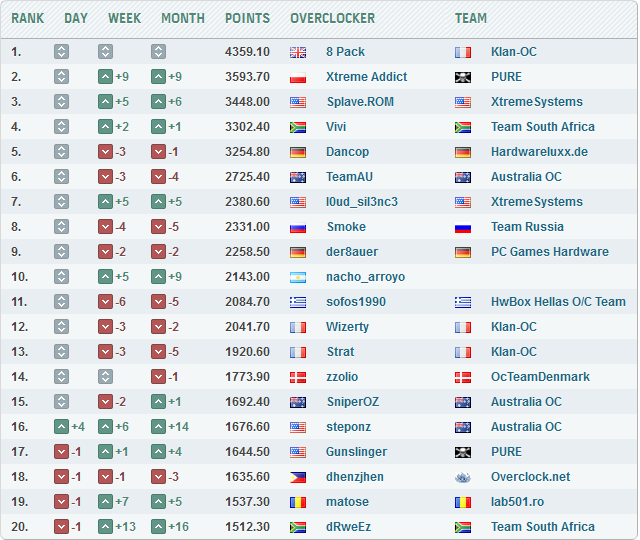This screenshot has height=540, width=640.
Task: Click the red week down arrow for Dancop
Action: (x=105, y=151)
